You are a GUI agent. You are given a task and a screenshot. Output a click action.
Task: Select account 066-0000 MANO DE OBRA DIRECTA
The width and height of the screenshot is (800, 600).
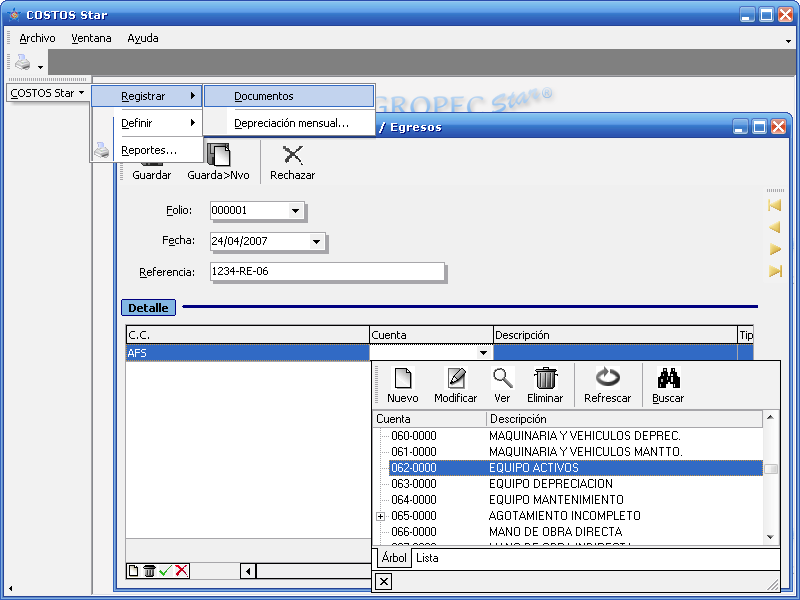click(x=576, y=532)
